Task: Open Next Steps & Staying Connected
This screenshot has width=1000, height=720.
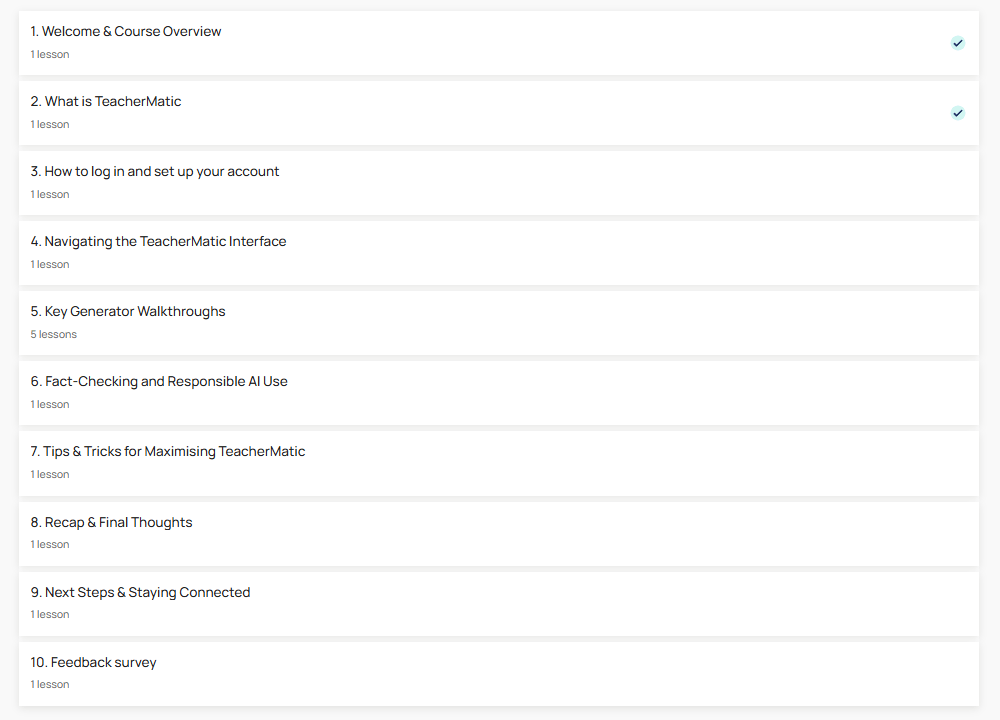Action: tap(140, 591)
